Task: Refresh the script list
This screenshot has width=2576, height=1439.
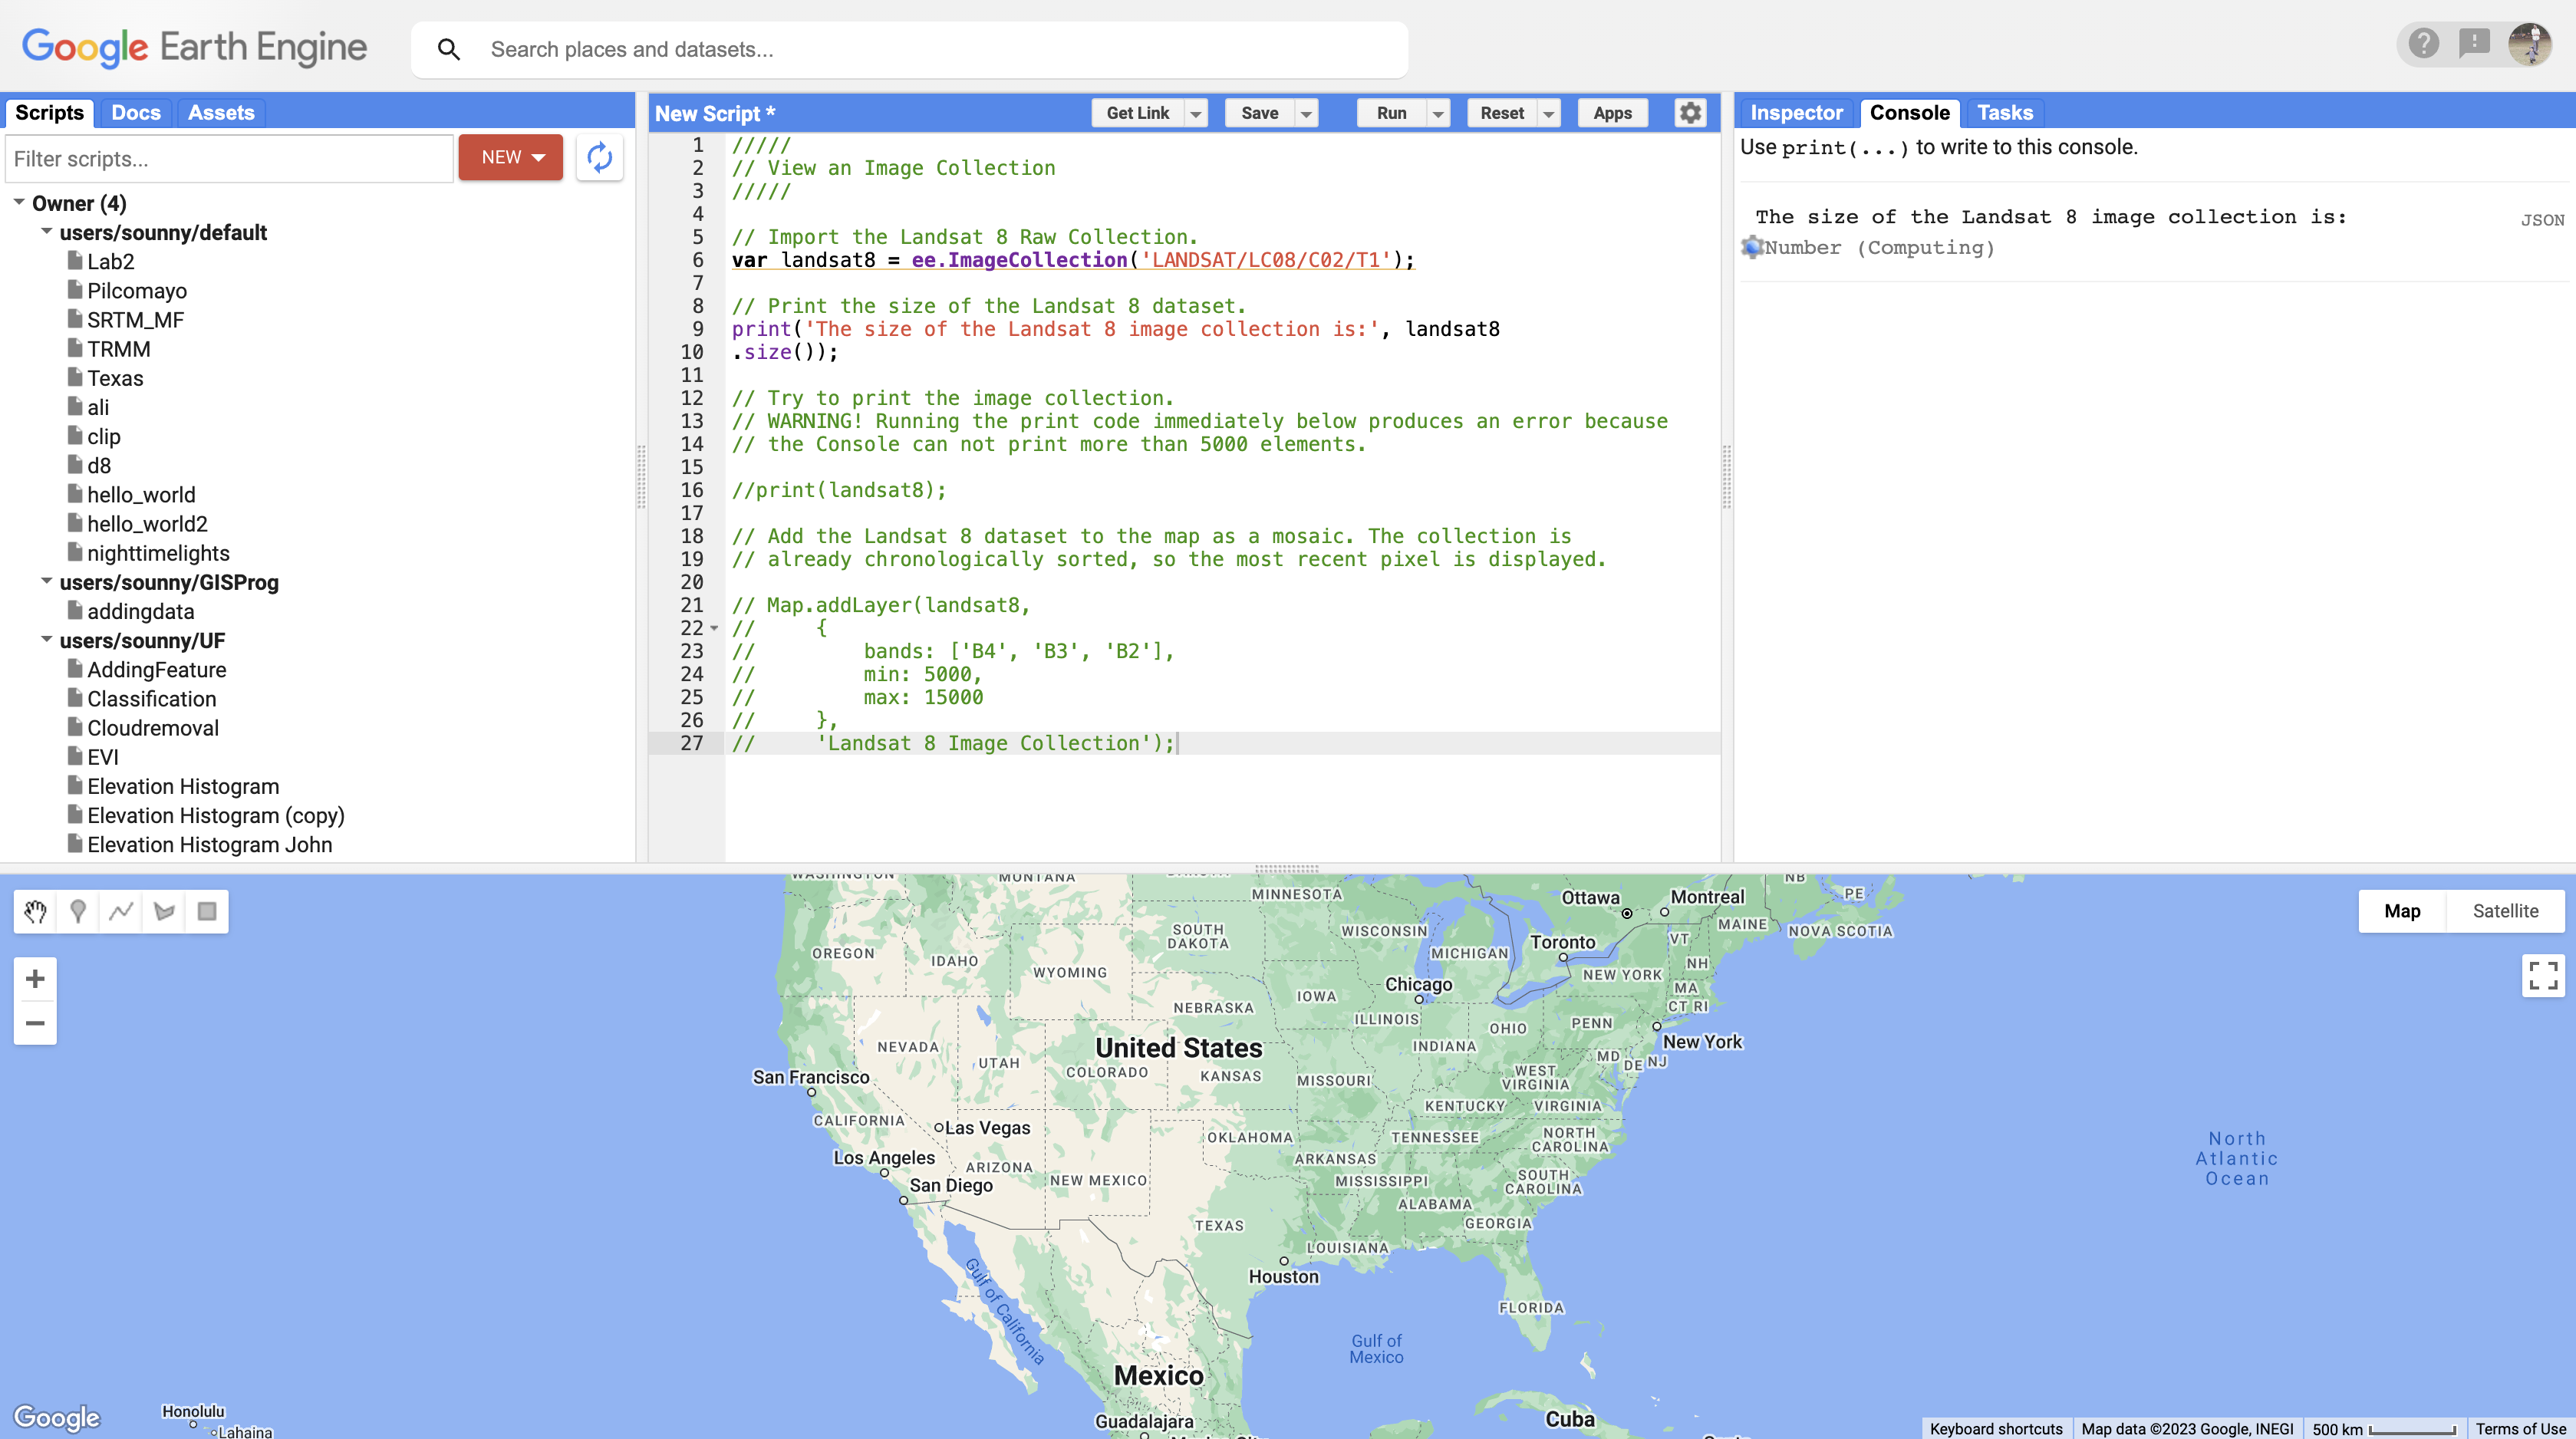Action: coord(599,157)
